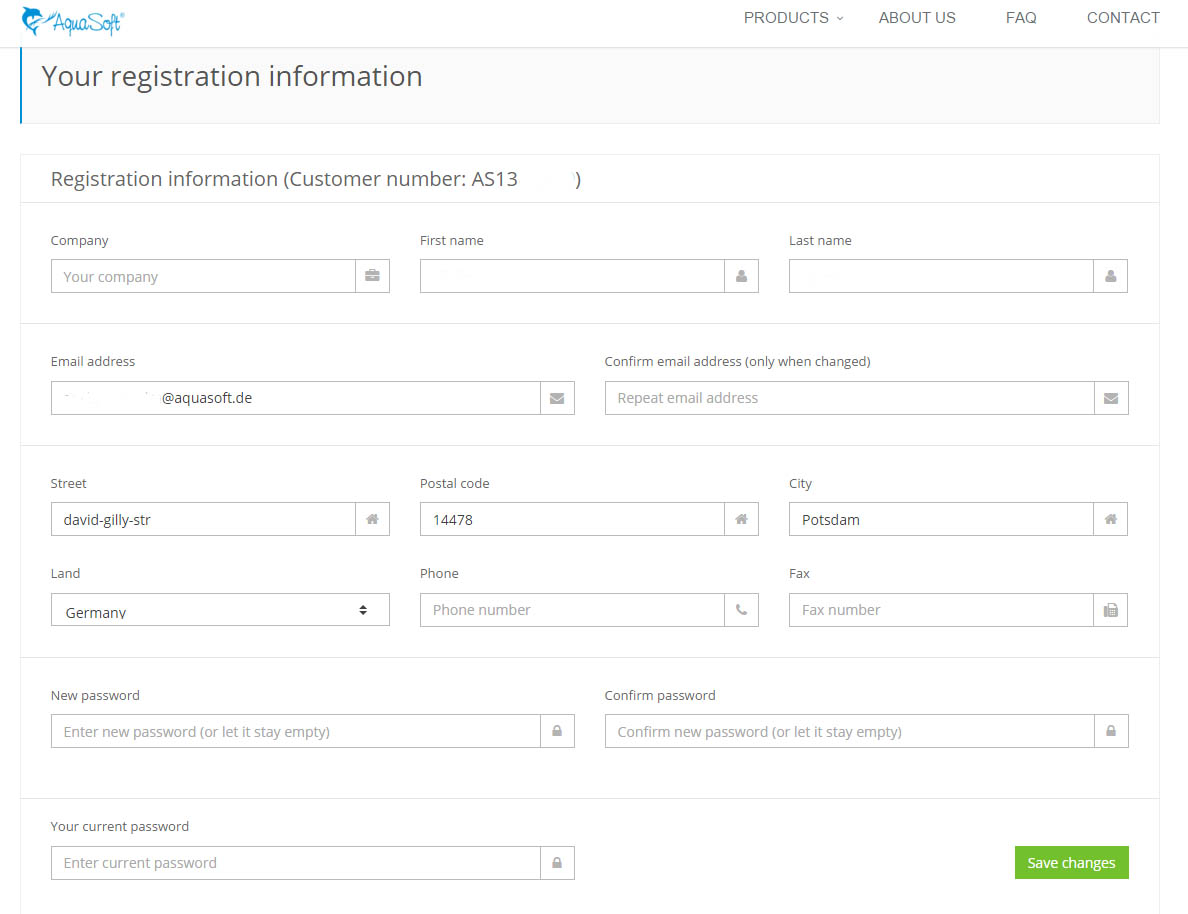Screen dimensions: 1188x914
Task: Click the fax machine icon beside Fax field
Action: (x=1110, y=610)
